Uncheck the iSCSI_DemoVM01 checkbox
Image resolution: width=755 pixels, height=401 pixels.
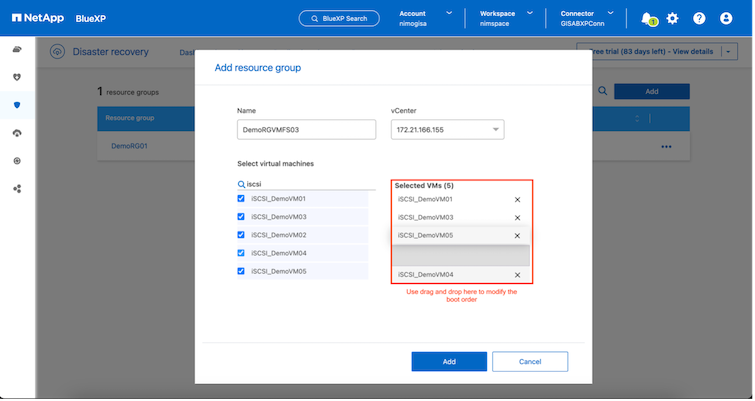240,199
